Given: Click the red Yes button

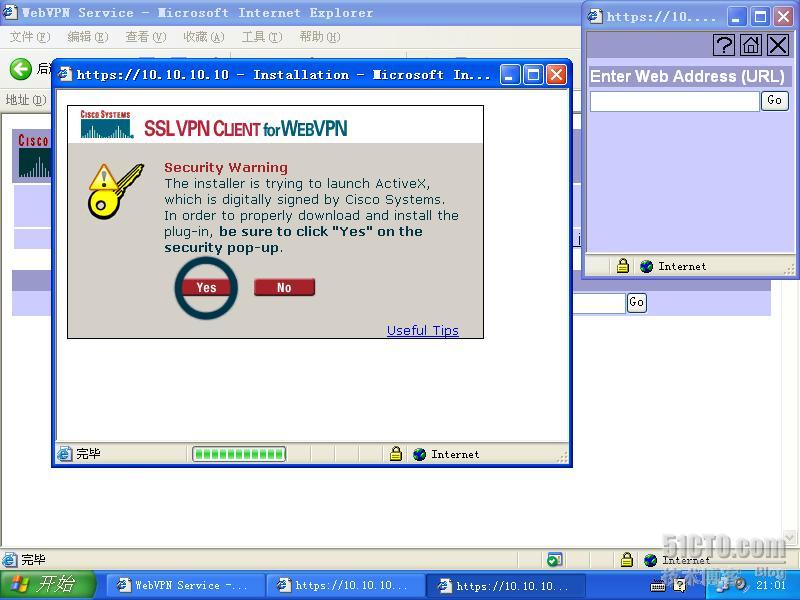Looking at the screenshot, I should [206, 287].
